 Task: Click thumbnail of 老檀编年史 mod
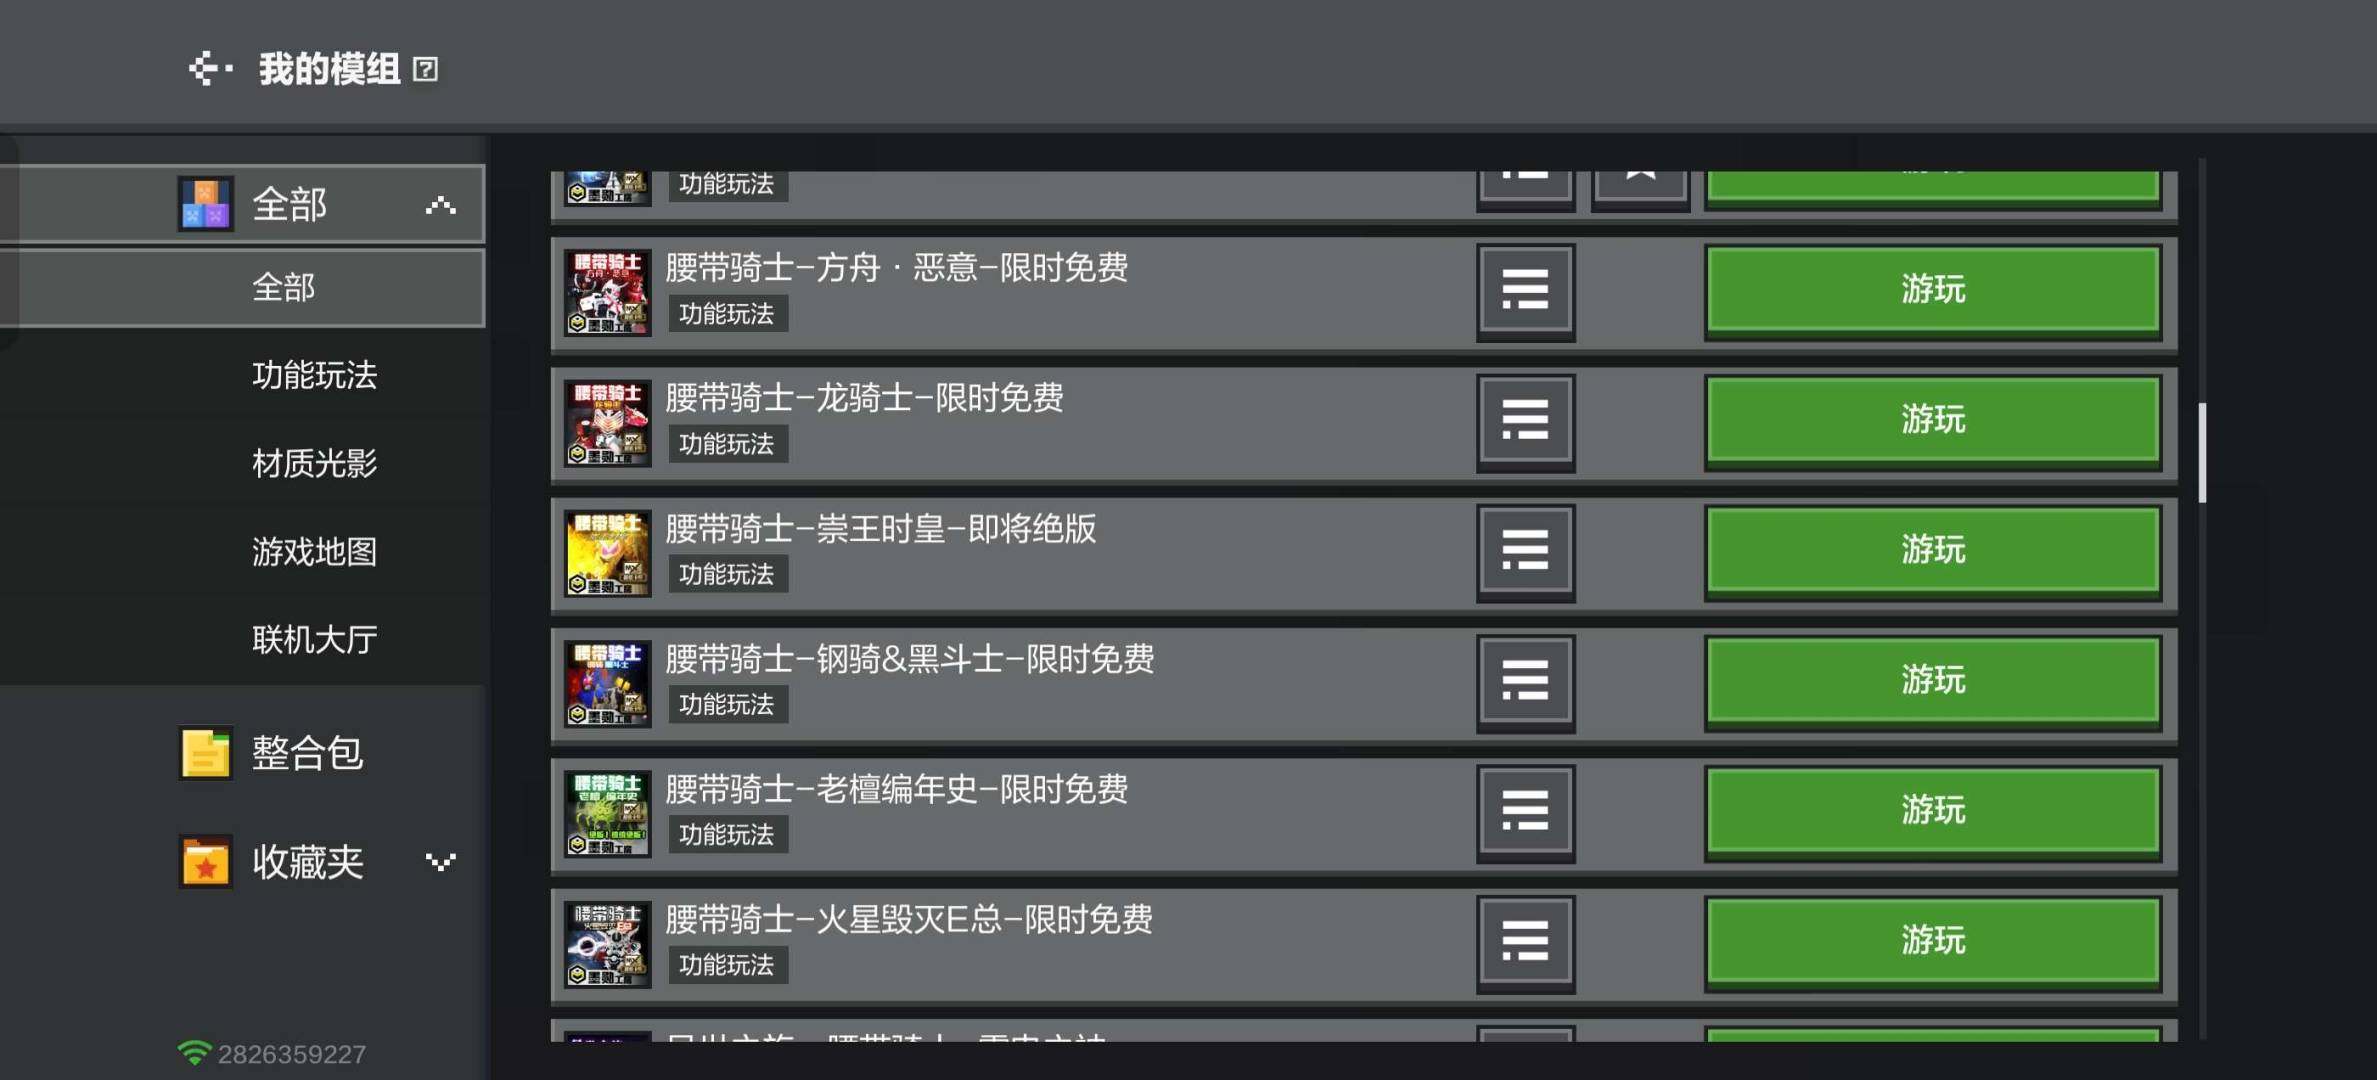click(x=607, y=813)
